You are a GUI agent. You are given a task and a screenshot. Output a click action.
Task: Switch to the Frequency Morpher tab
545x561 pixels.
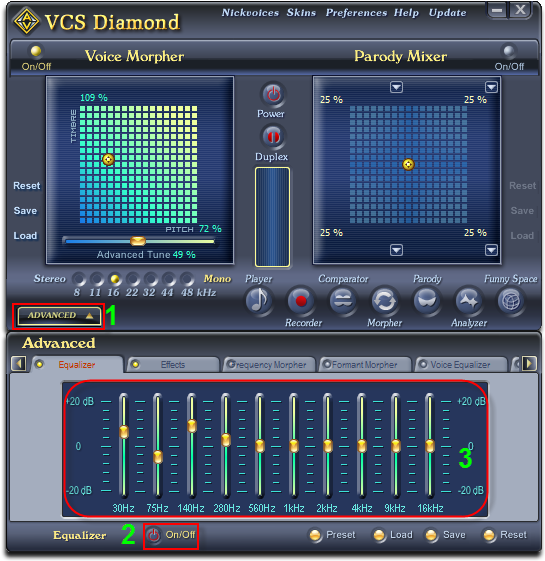tap(268, 365)
